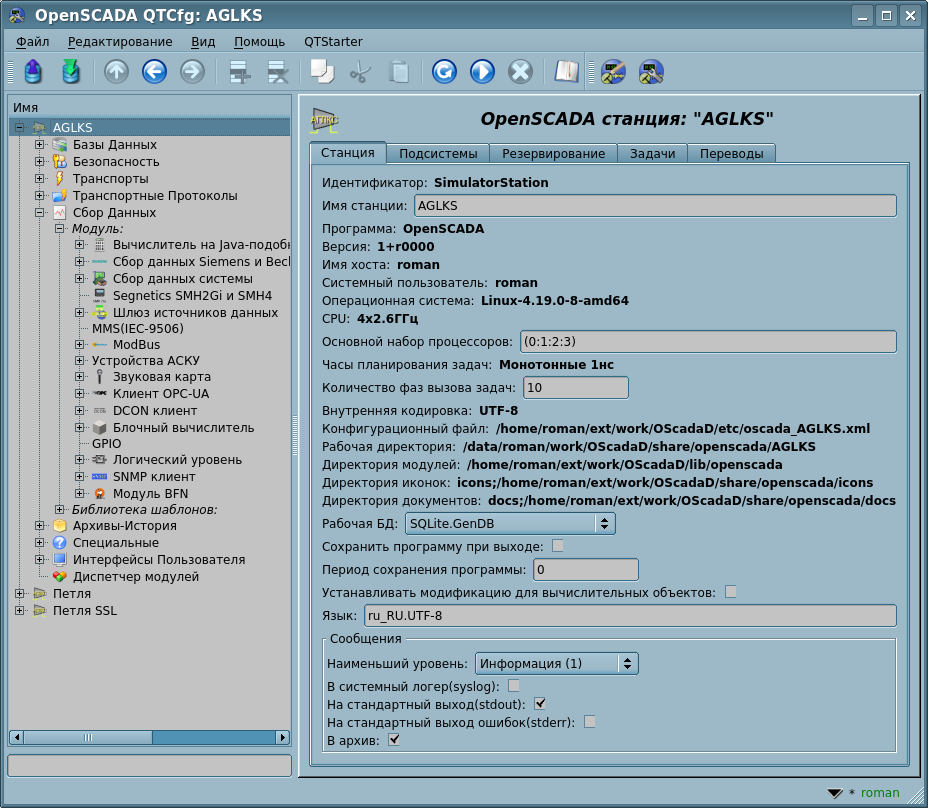Toggle 'Сохранить программу при выходе' checkbox
This screenshot has width=928, height=808.
pos(558,546)
